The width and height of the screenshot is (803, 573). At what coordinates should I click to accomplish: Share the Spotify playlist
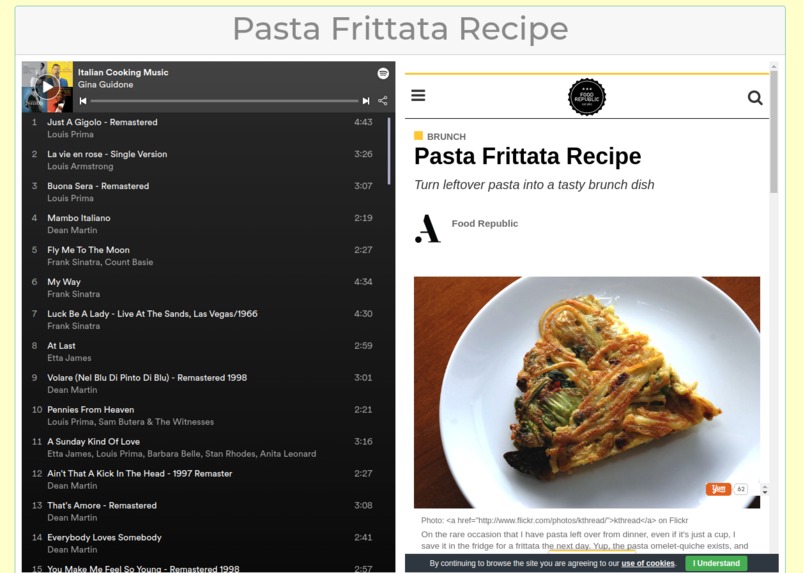coord(383,100)
